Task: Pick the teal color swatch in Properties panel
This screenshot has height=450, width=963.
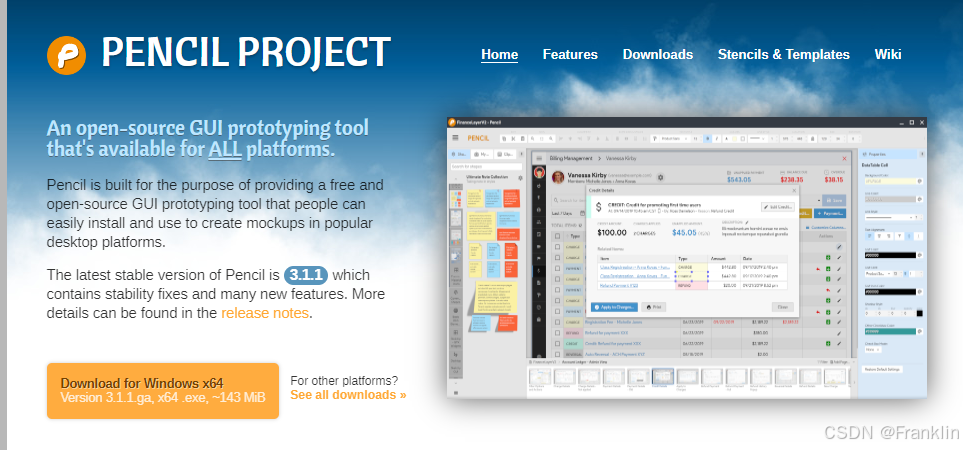Action: tap(889, 331)
